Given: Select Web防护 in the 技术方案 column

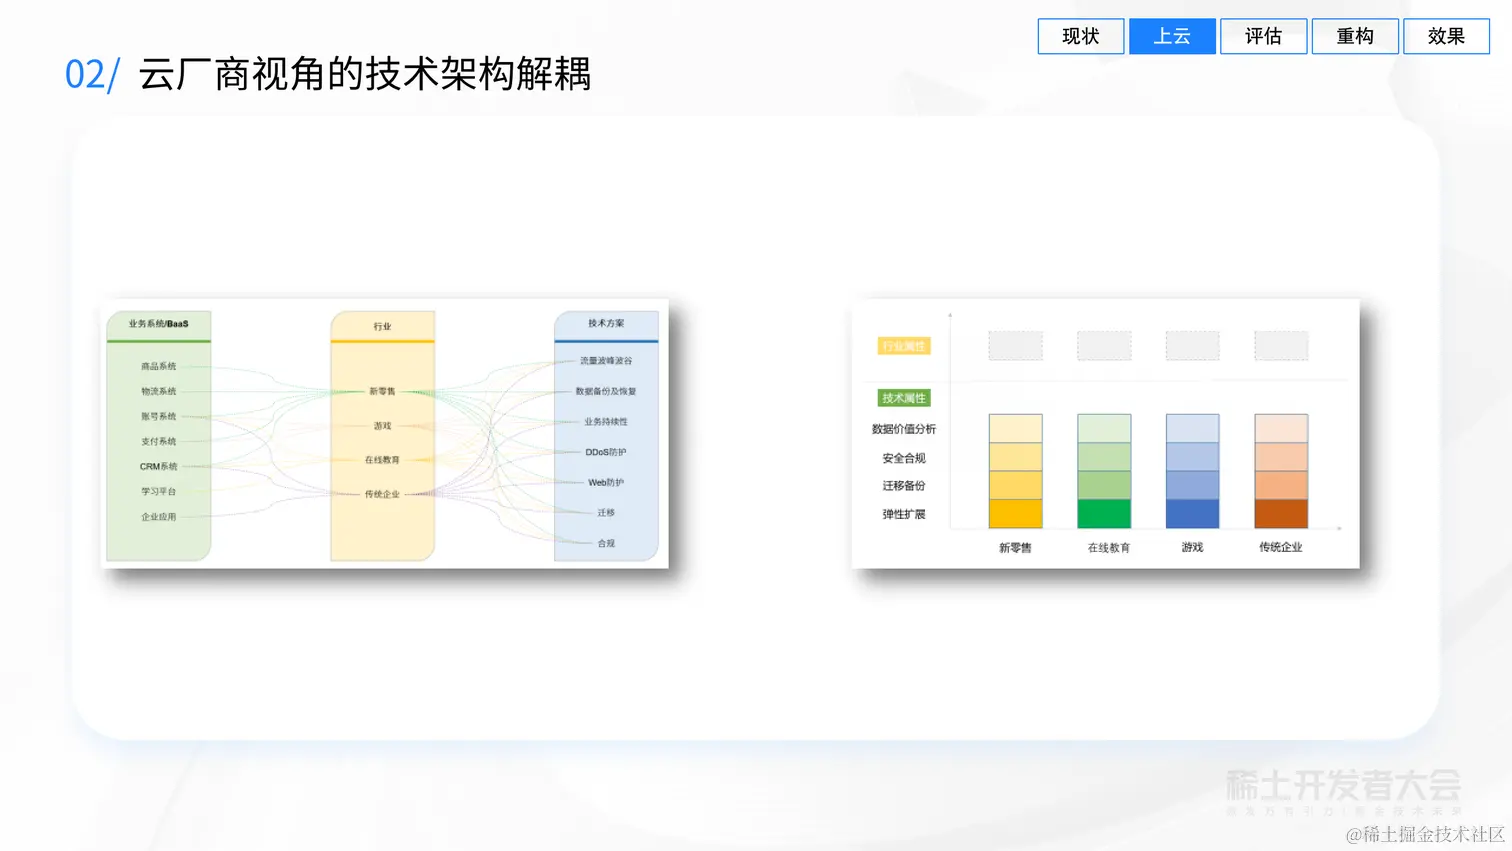Looking at the screenshot, I should (x=606, y=482).
